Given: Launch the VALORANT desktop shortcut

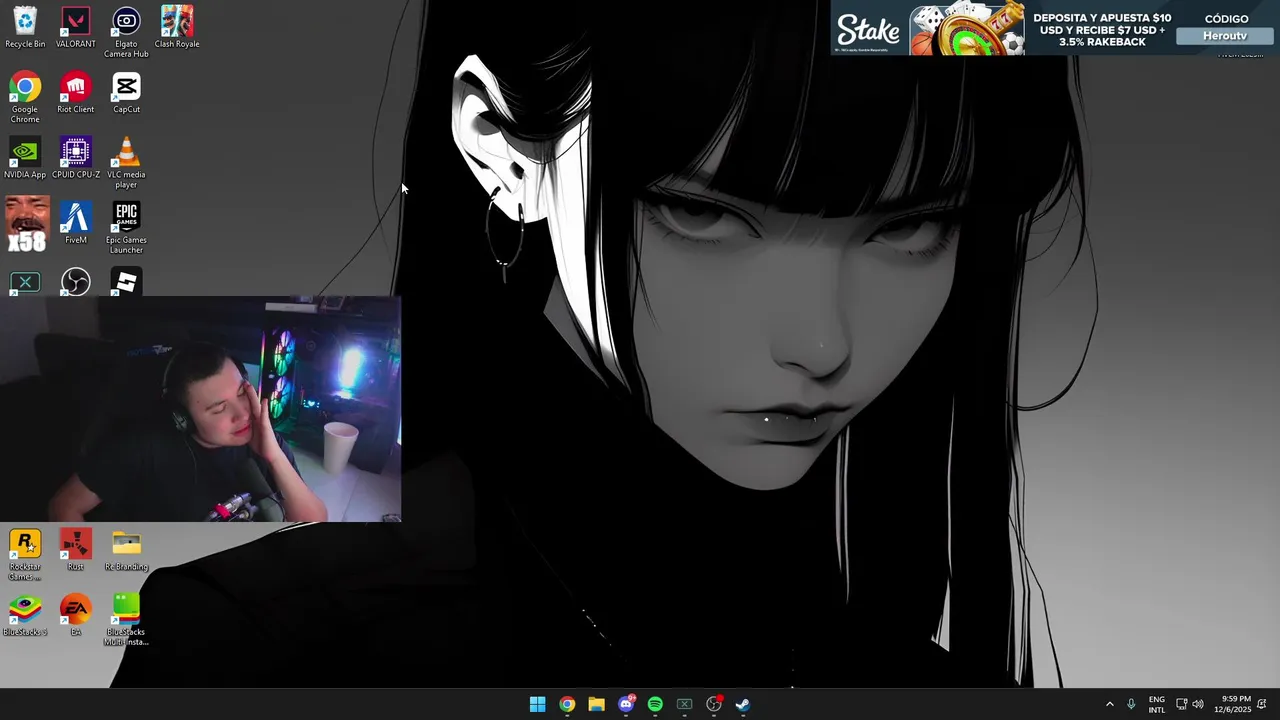Looking at the screenshot, I should pyautogui.click(x=76, y=28).
